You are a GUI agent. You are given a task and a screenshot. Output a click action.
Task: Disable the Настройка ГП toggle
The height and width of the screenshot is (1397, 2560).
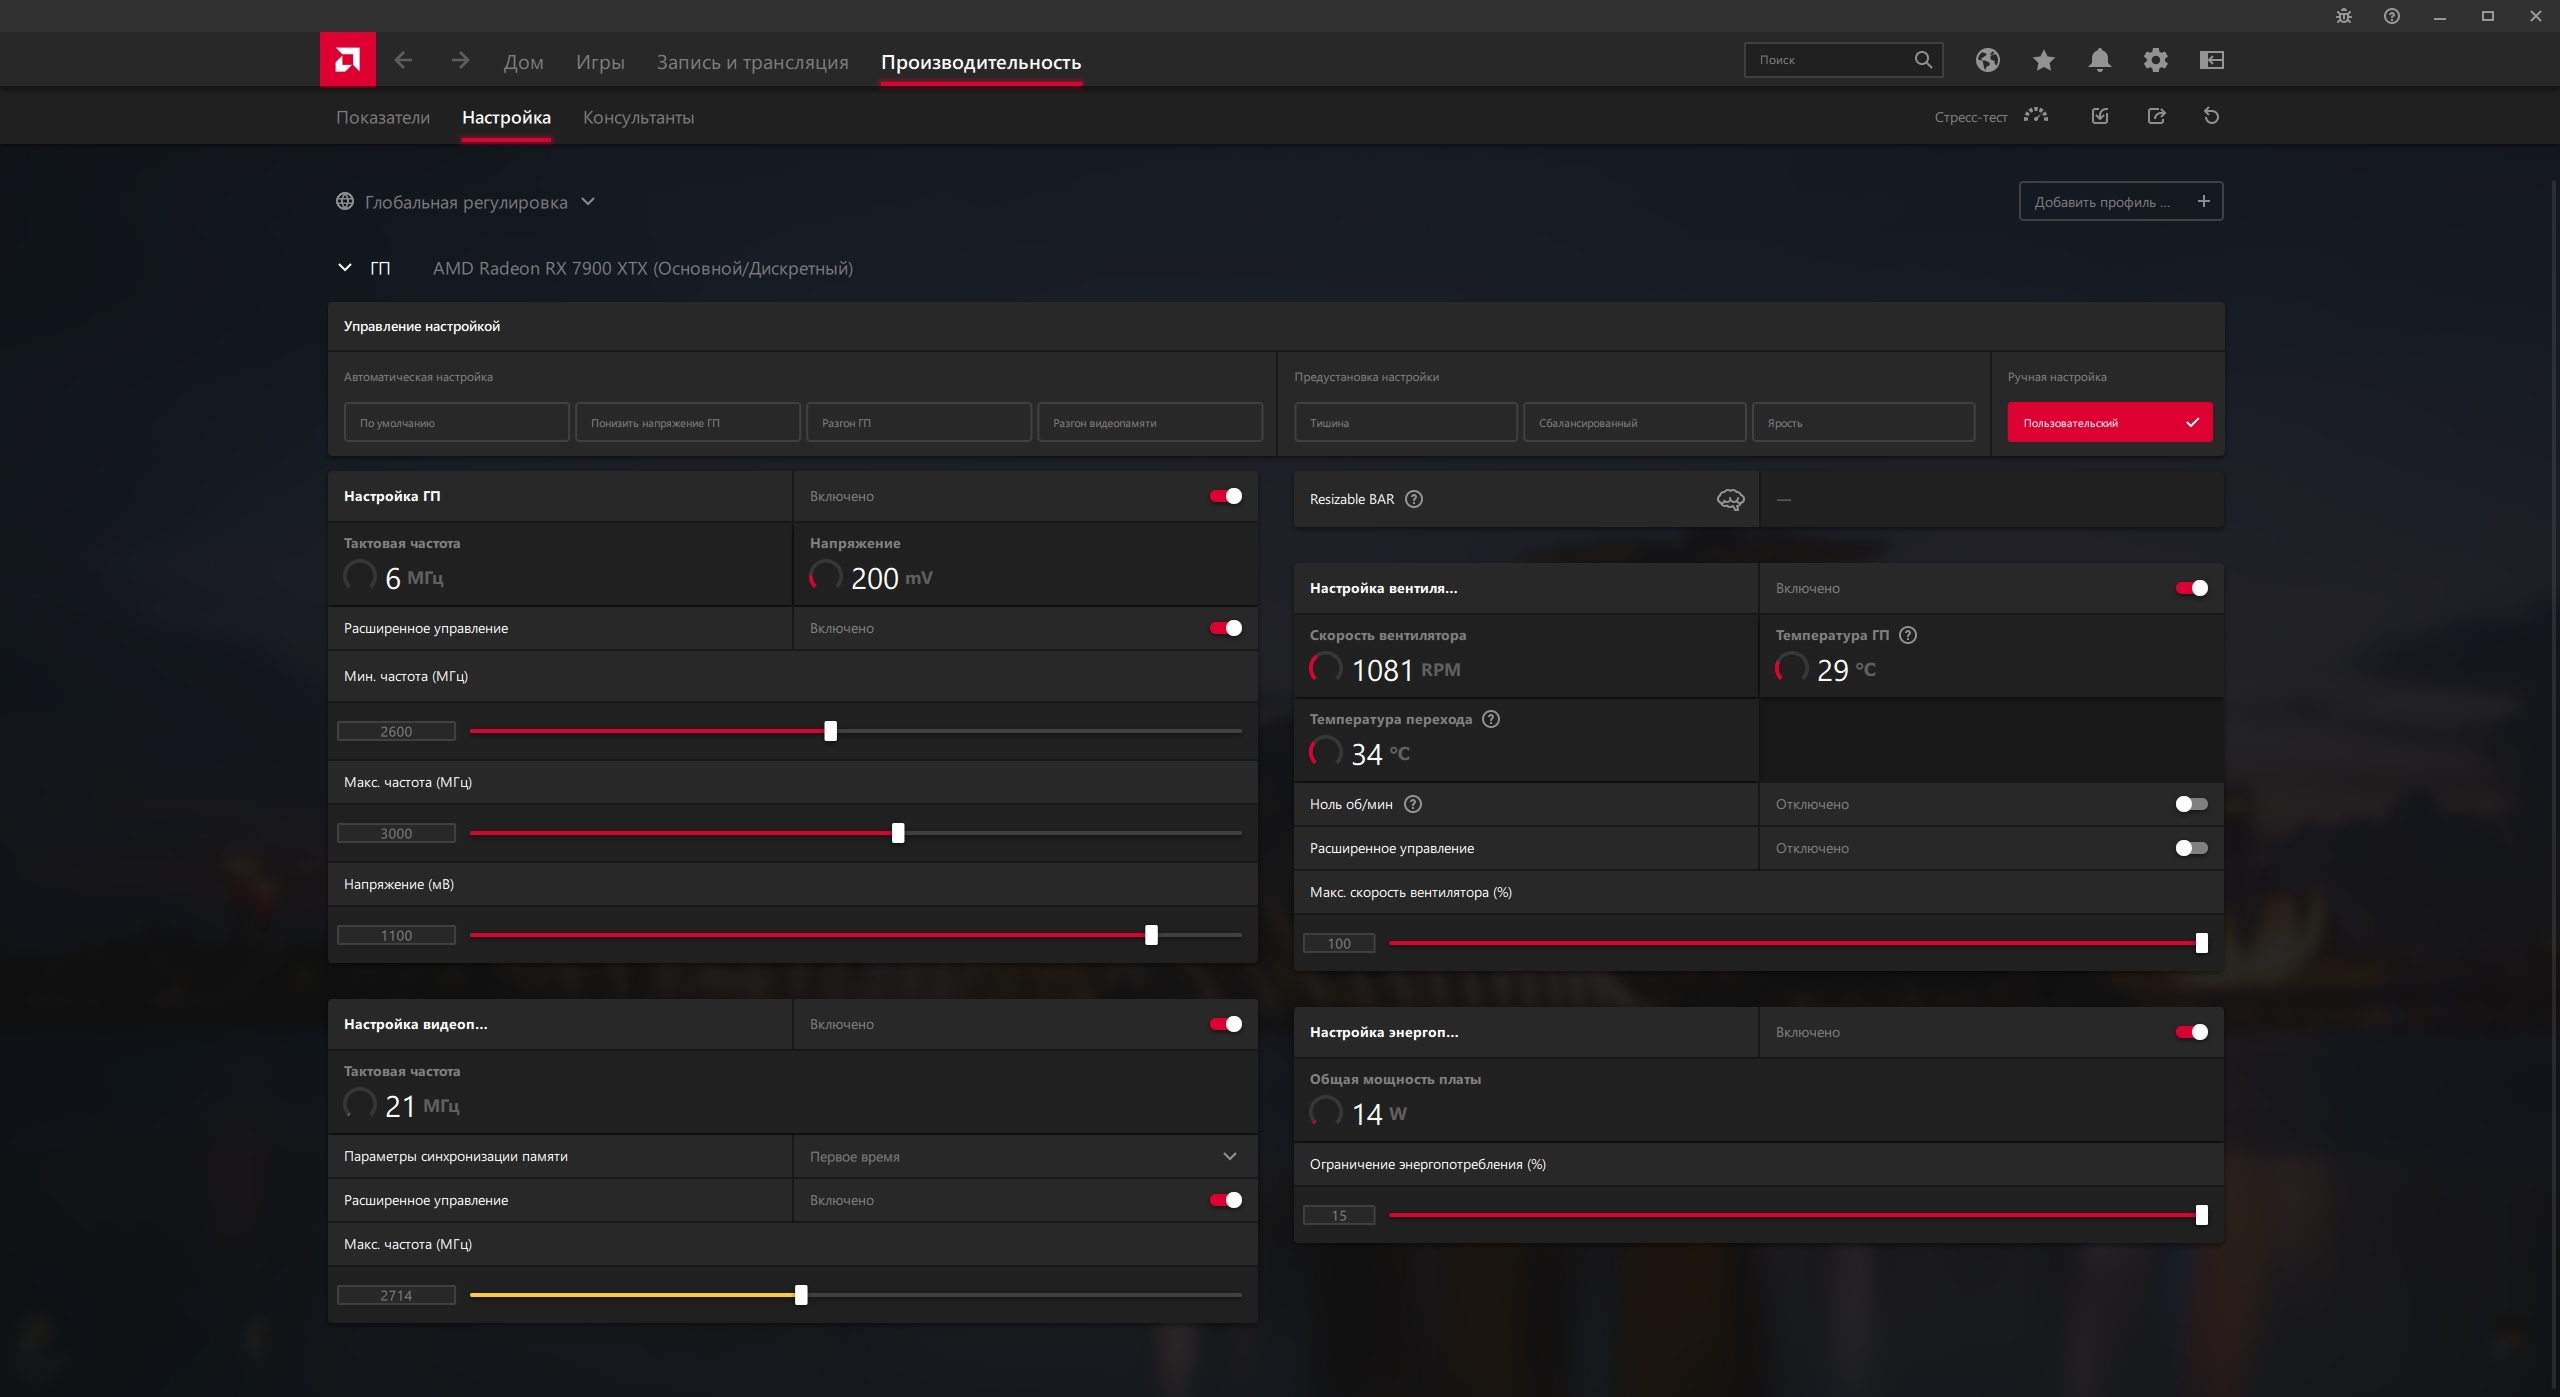pyautogui.click(x=1225, y=496)
